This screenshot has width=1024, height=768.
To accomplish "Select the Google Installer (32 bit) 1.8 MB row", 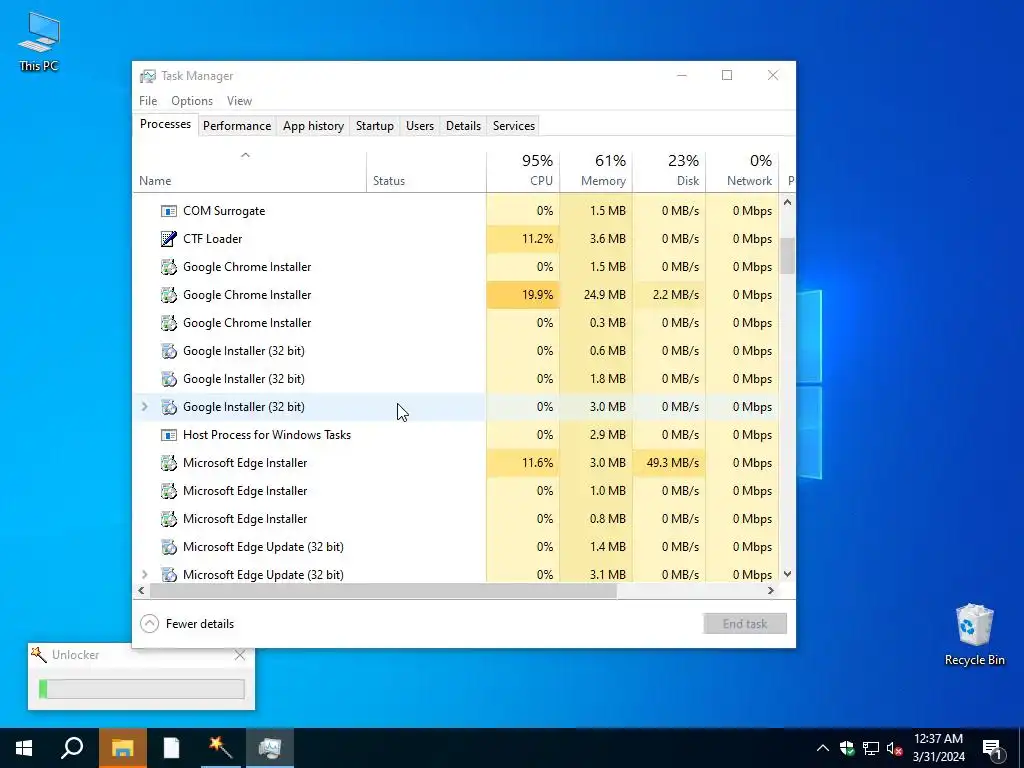I will point(456,379).
